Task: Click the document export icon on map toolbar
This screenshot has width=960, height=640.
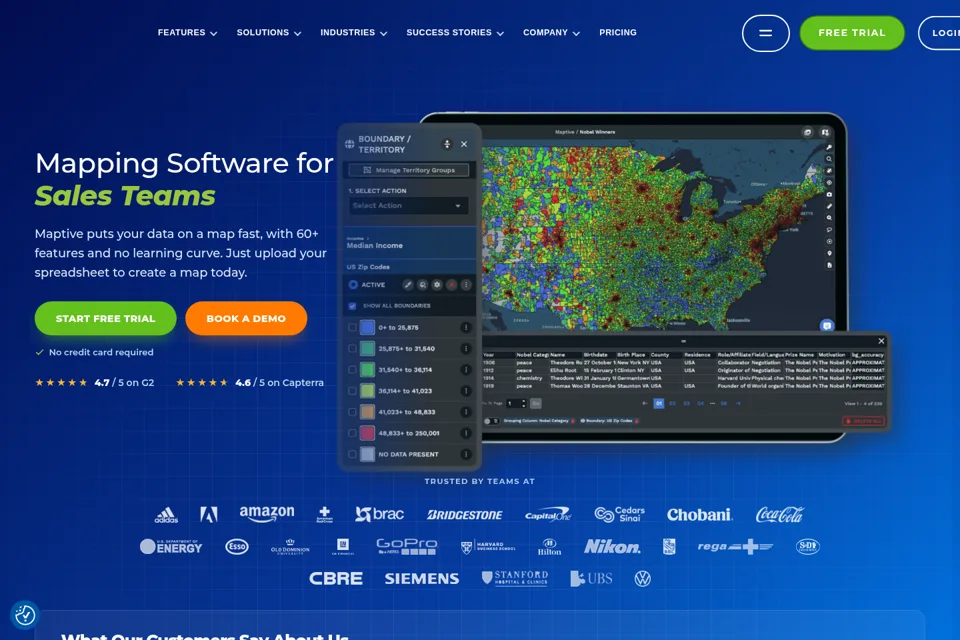Action: [829, 265]
